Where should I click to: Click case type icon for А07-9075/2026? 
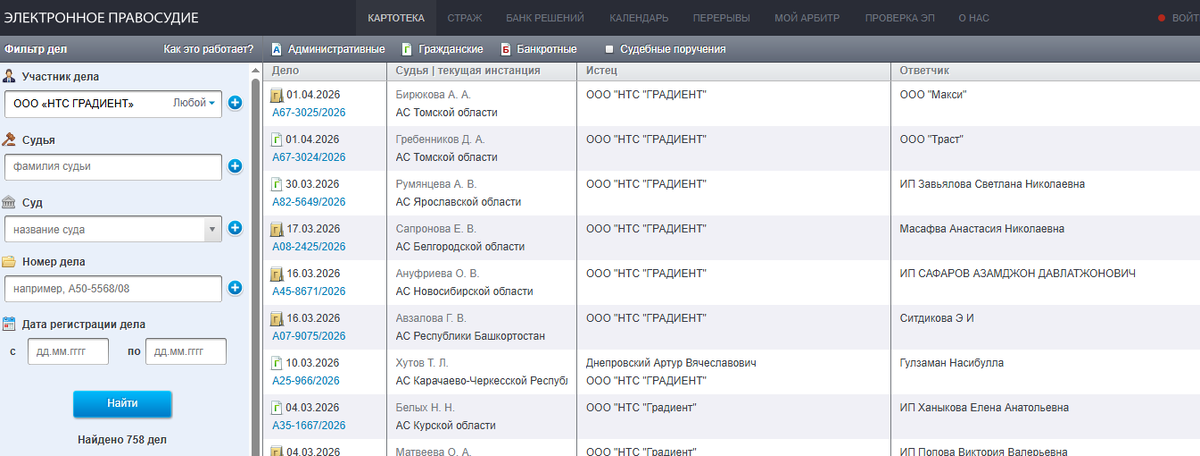click(x=277, y=319)
